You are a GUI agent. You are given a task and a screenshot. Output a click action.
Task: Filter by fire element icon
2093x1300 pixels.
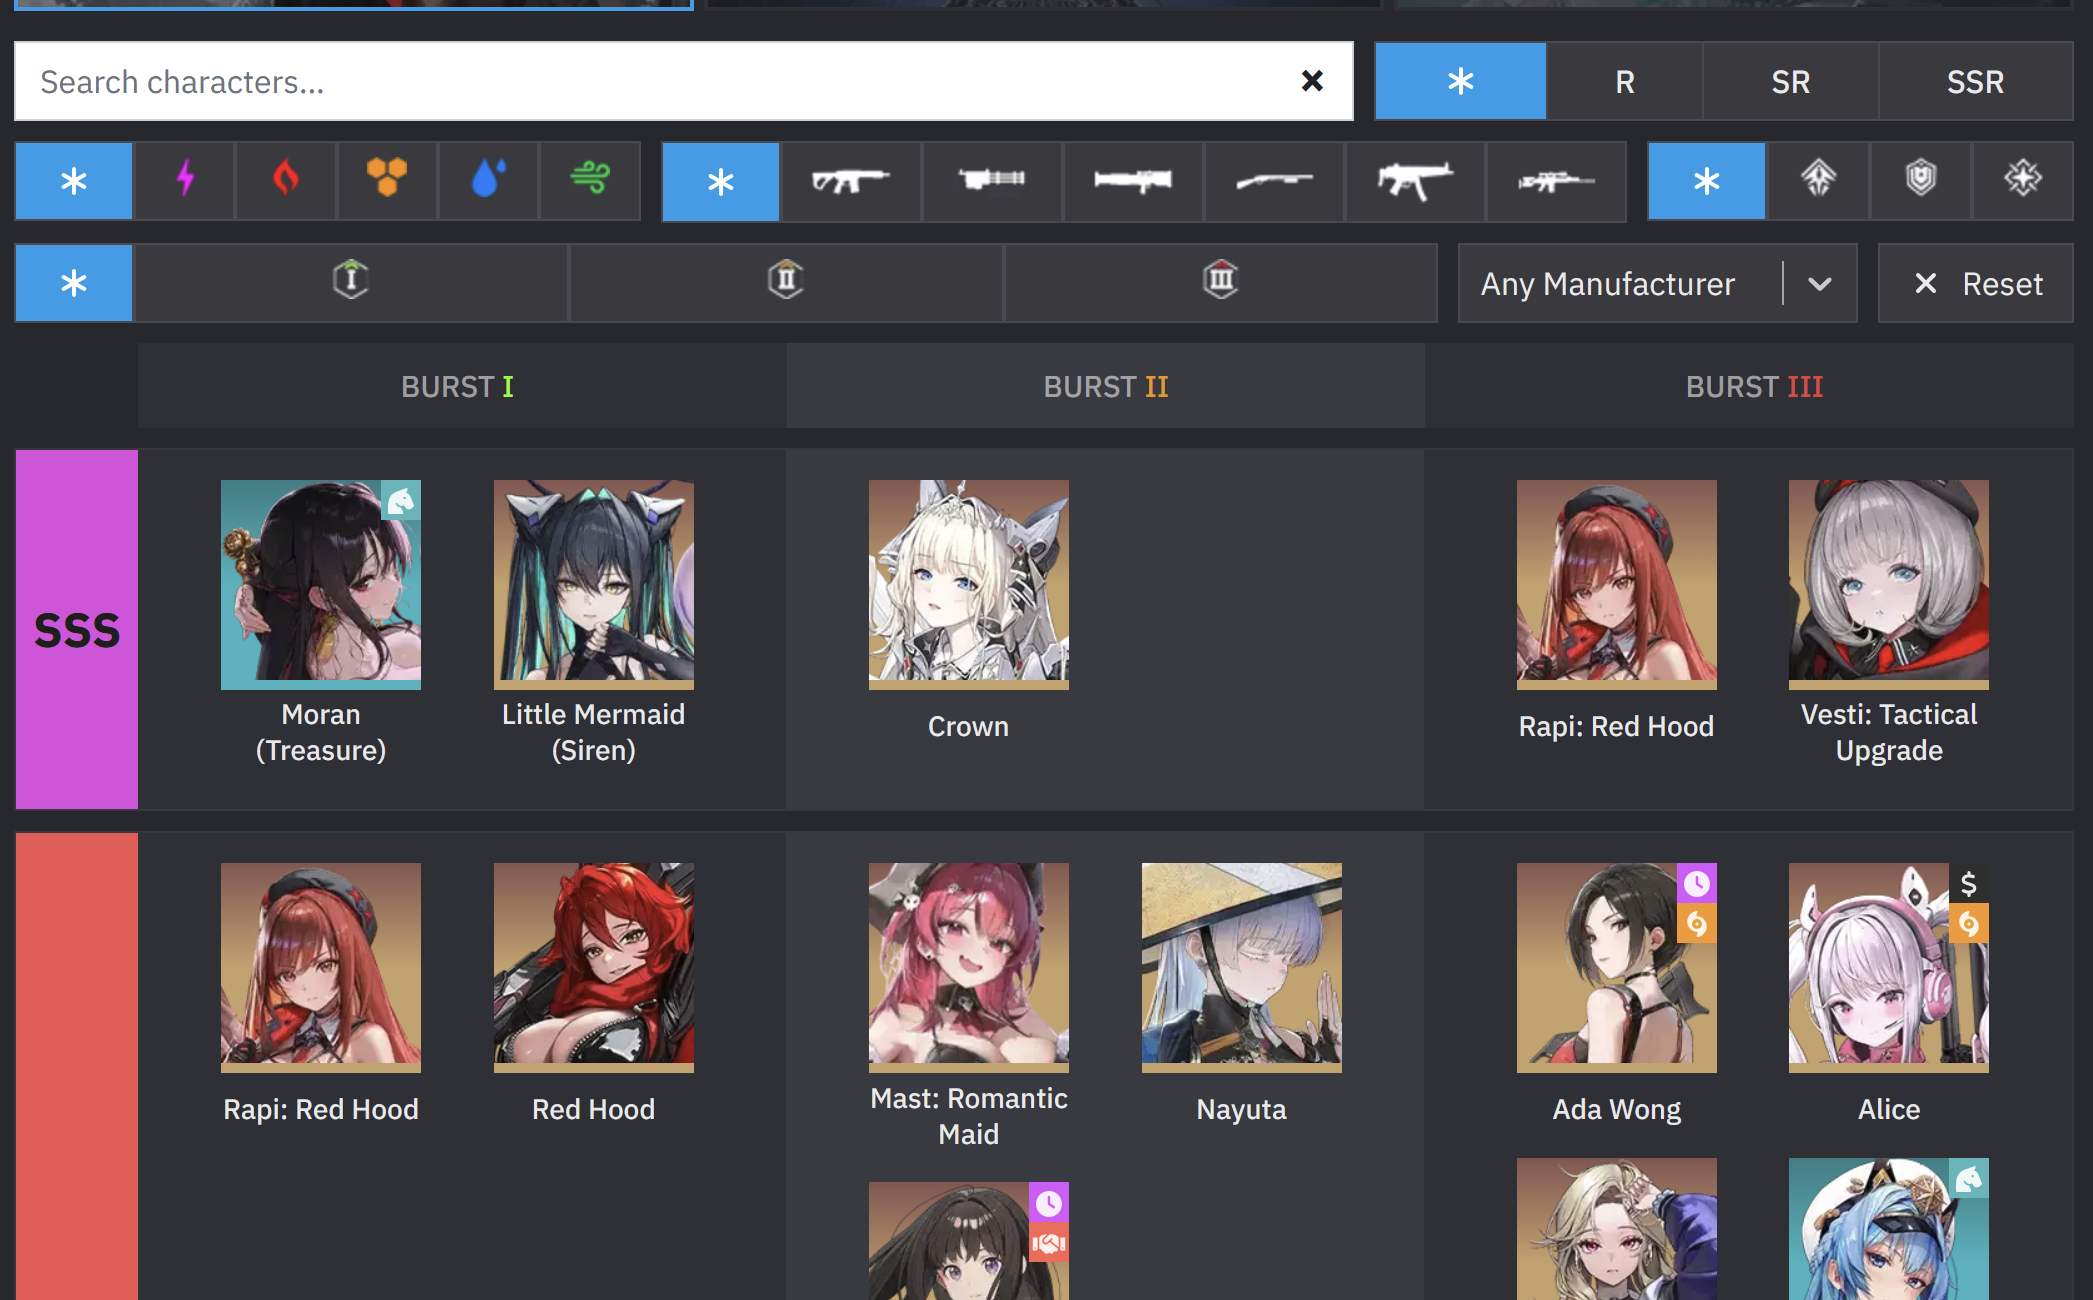point(286,181)
